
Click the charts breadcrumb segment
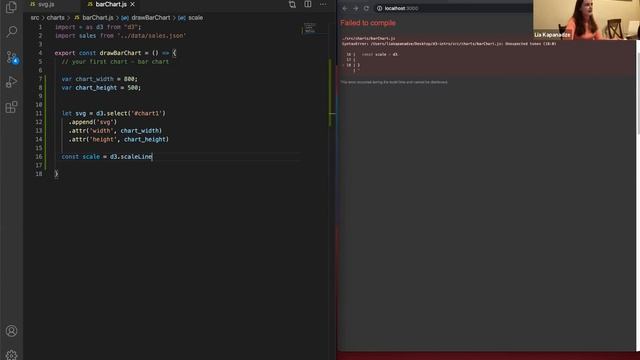click(x=56, y=18)
